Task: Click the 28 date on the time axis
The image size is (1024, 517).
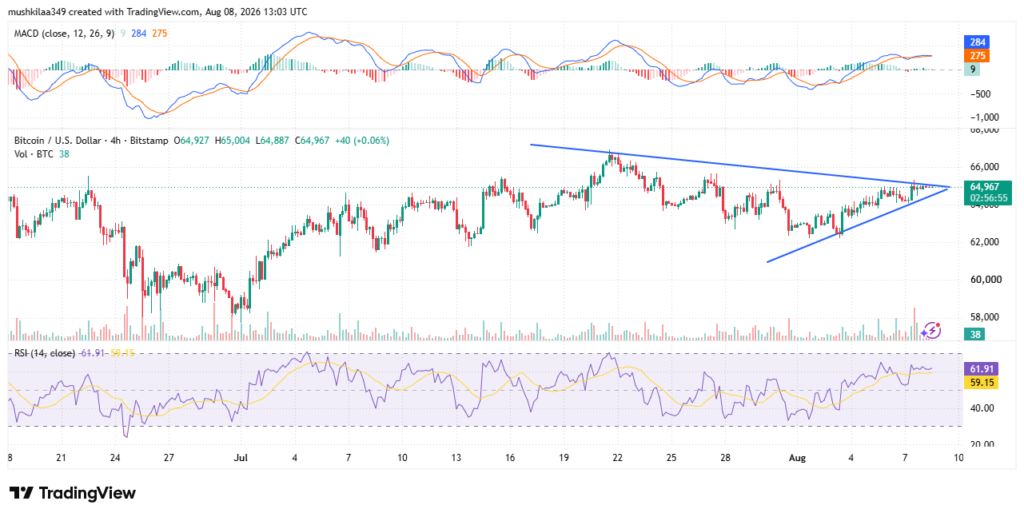Action: pyautogui.click(x=726, y=458)
